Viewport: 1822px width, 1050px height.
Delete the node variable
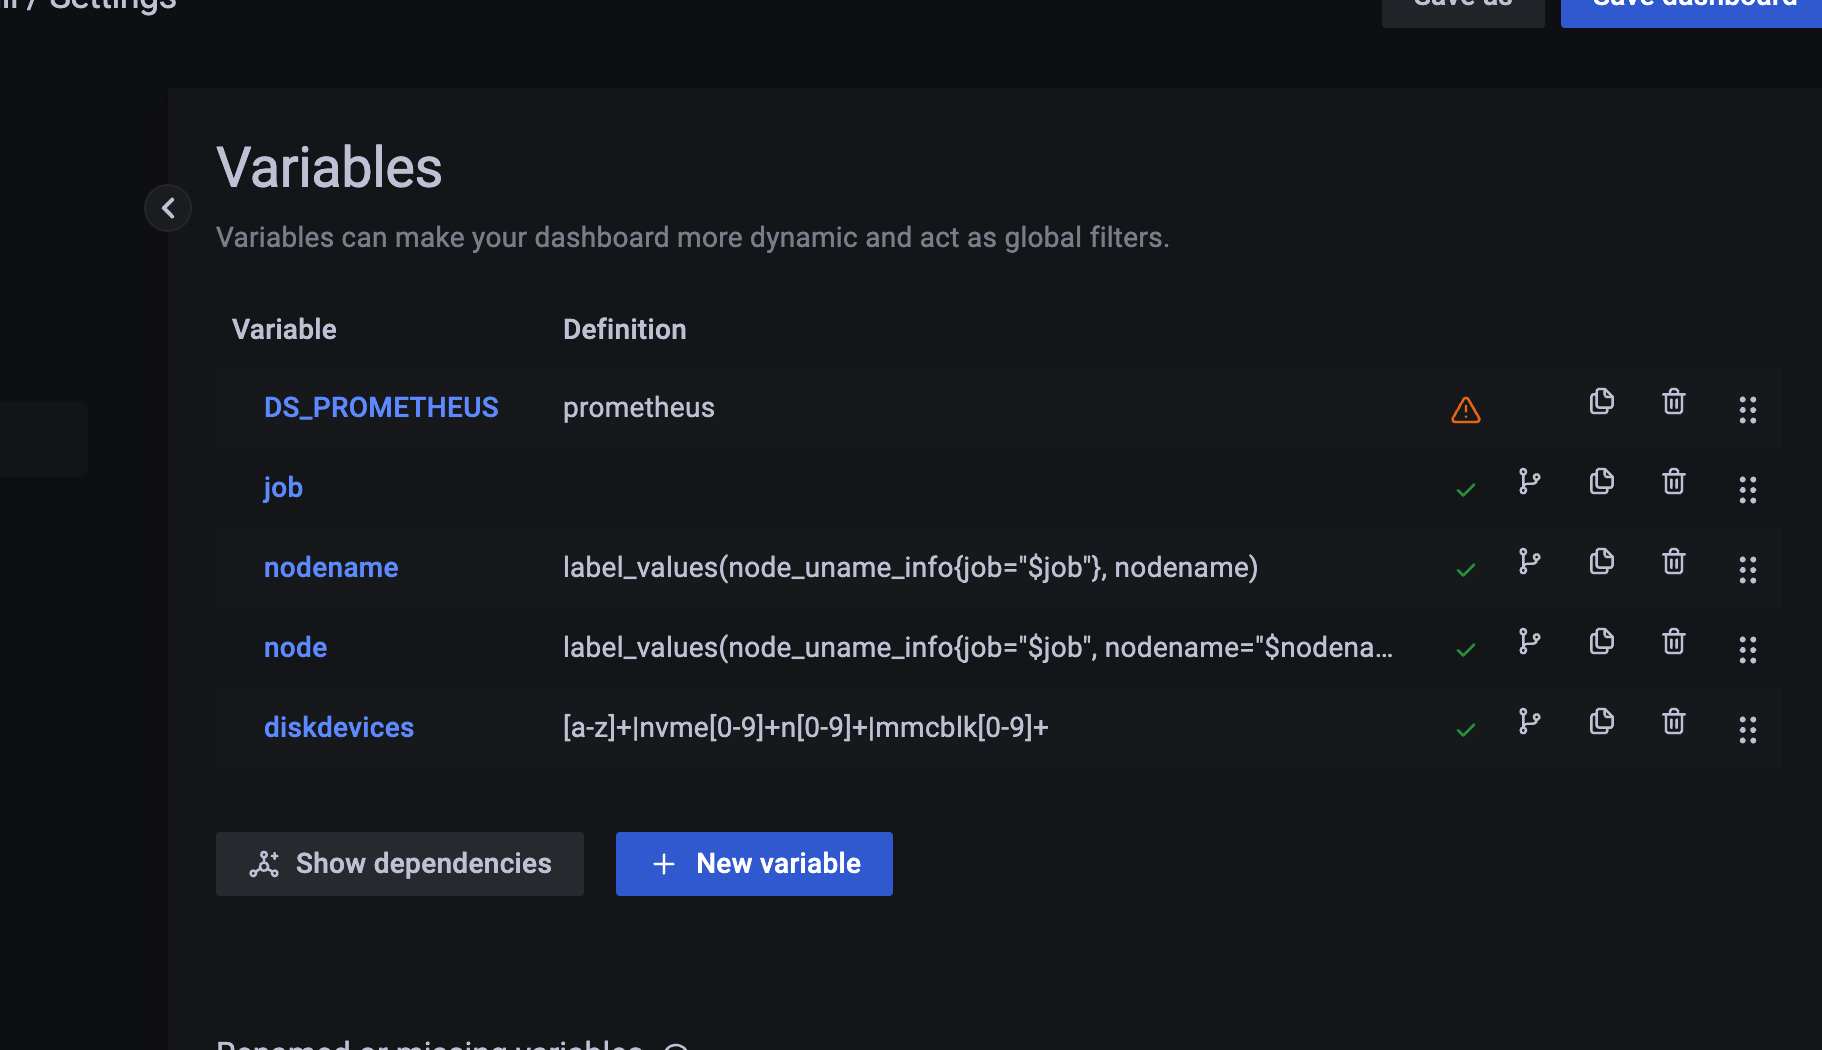click(1673, 642)
